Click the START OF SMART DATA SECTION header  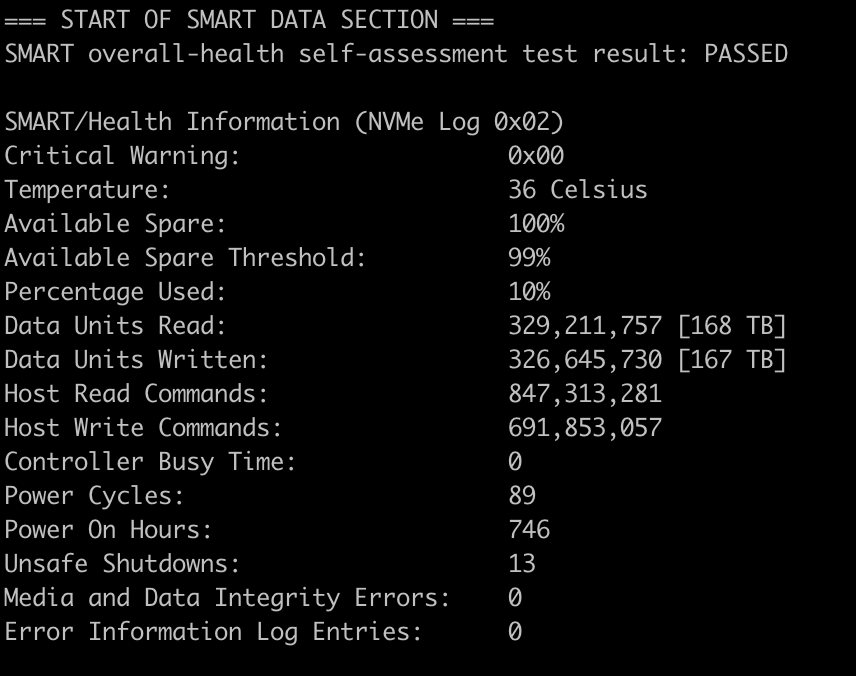249,20
